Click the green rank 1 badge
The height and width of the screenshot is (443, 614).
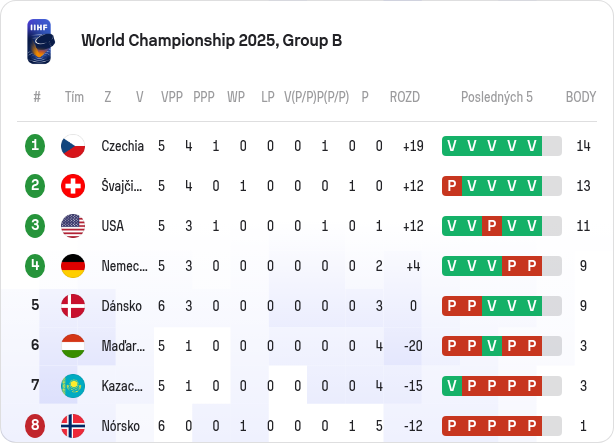[x=35, y=146]
